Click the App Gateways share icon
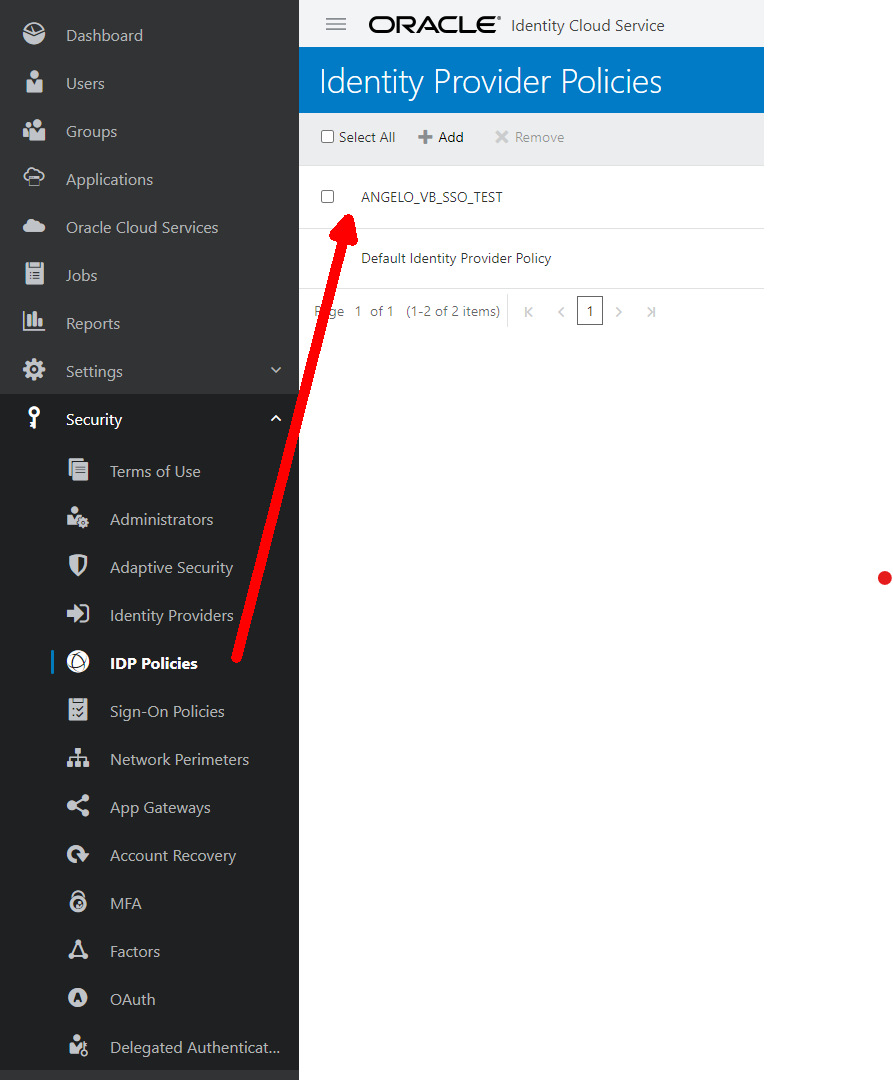This screenshot has width=893, height=1080. tap(78, 807)
